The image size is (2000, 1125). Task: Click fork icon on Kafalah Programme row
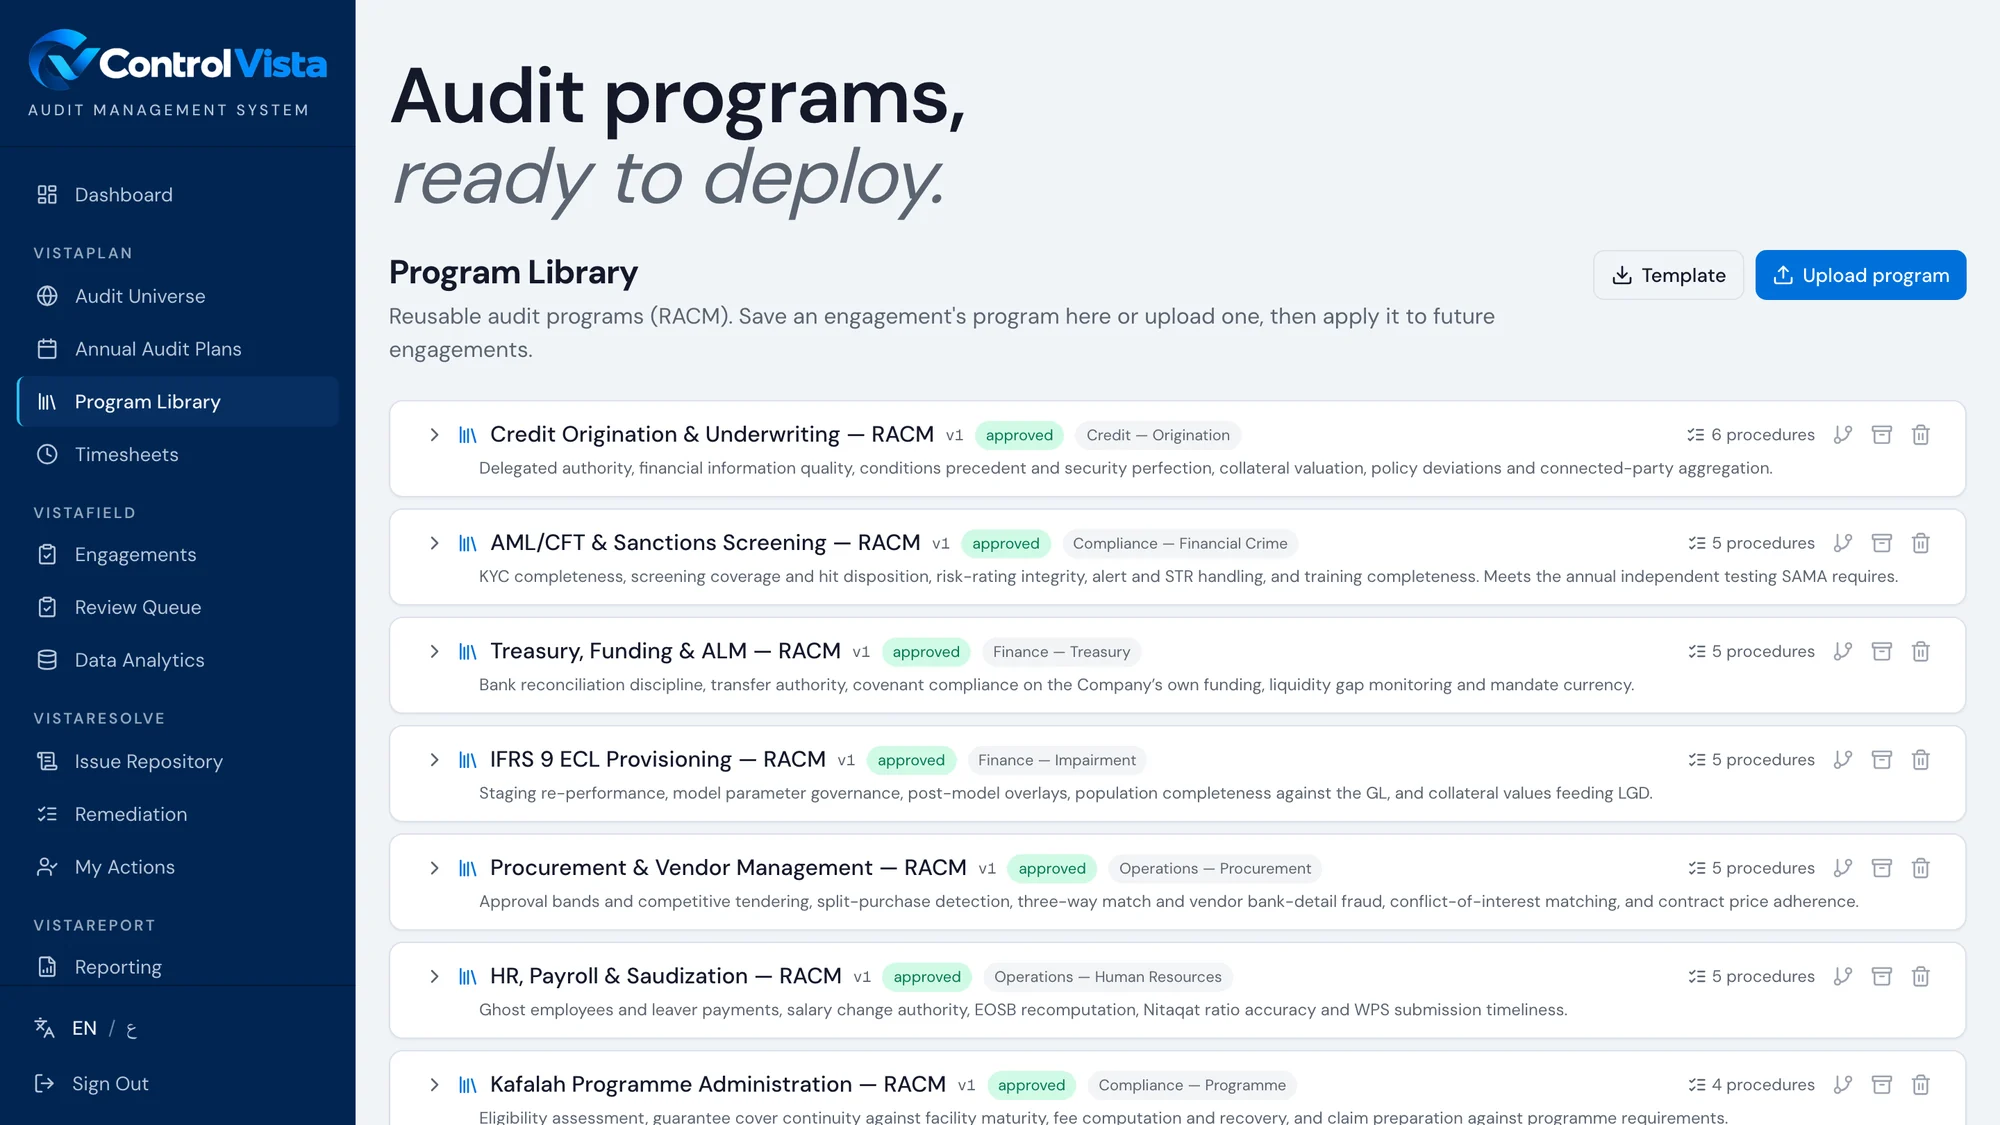[1843, 1085]
